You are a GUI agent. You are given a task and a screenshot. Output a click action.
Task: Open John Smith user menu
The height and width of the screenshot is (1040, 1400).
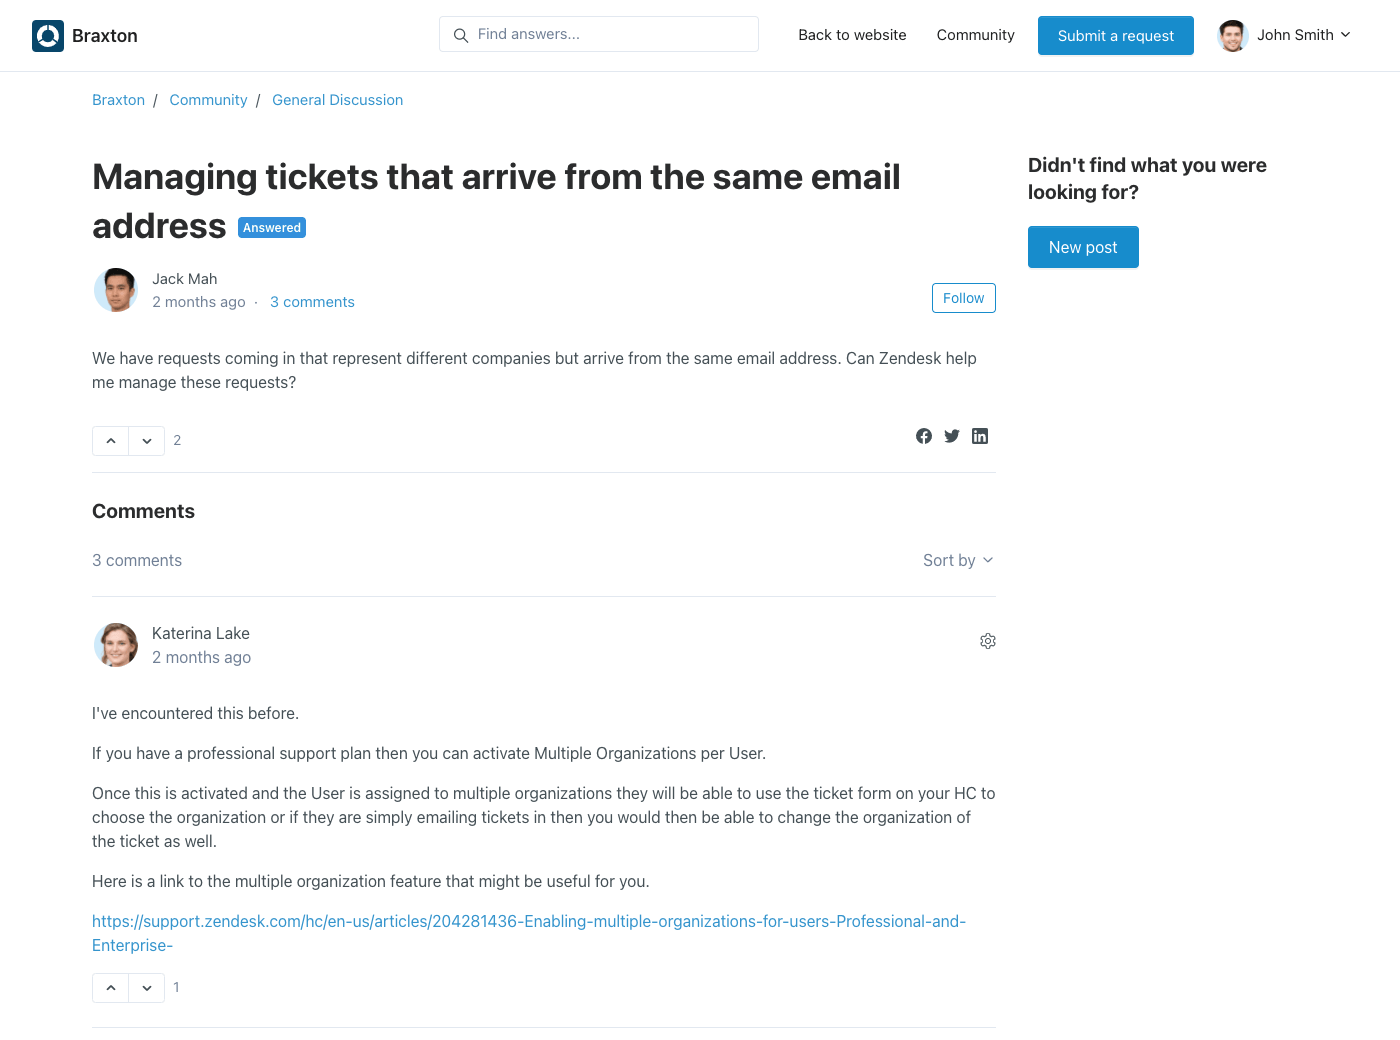pos(1285,35)
